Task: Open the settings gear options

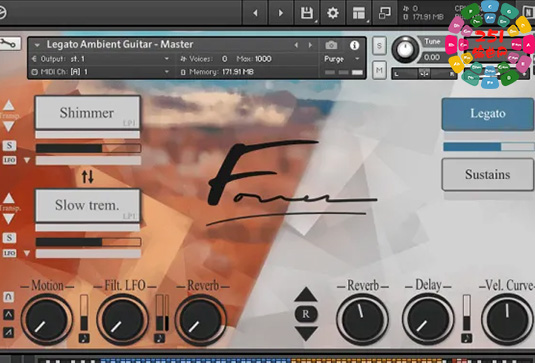Action: (x=333, y=13)
